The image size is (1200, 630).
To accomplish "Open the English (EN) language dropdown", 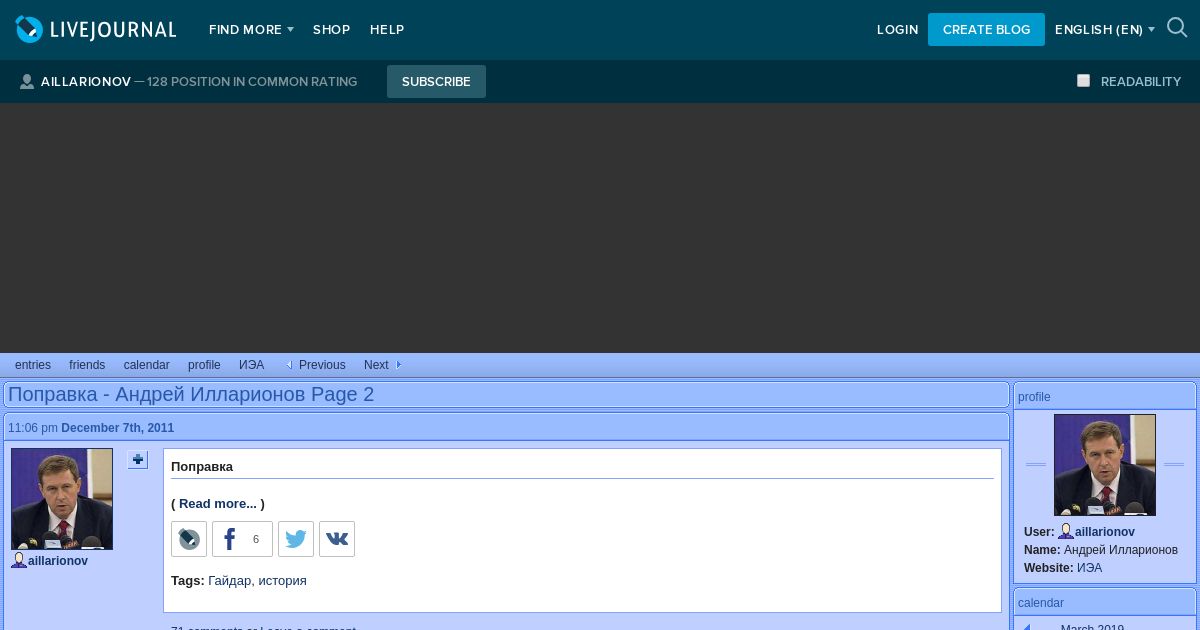I will (1105, 30).
